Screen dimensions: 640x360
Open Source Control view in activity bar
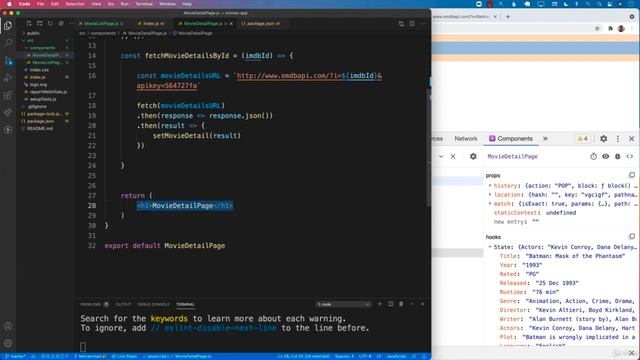(8, 60)
